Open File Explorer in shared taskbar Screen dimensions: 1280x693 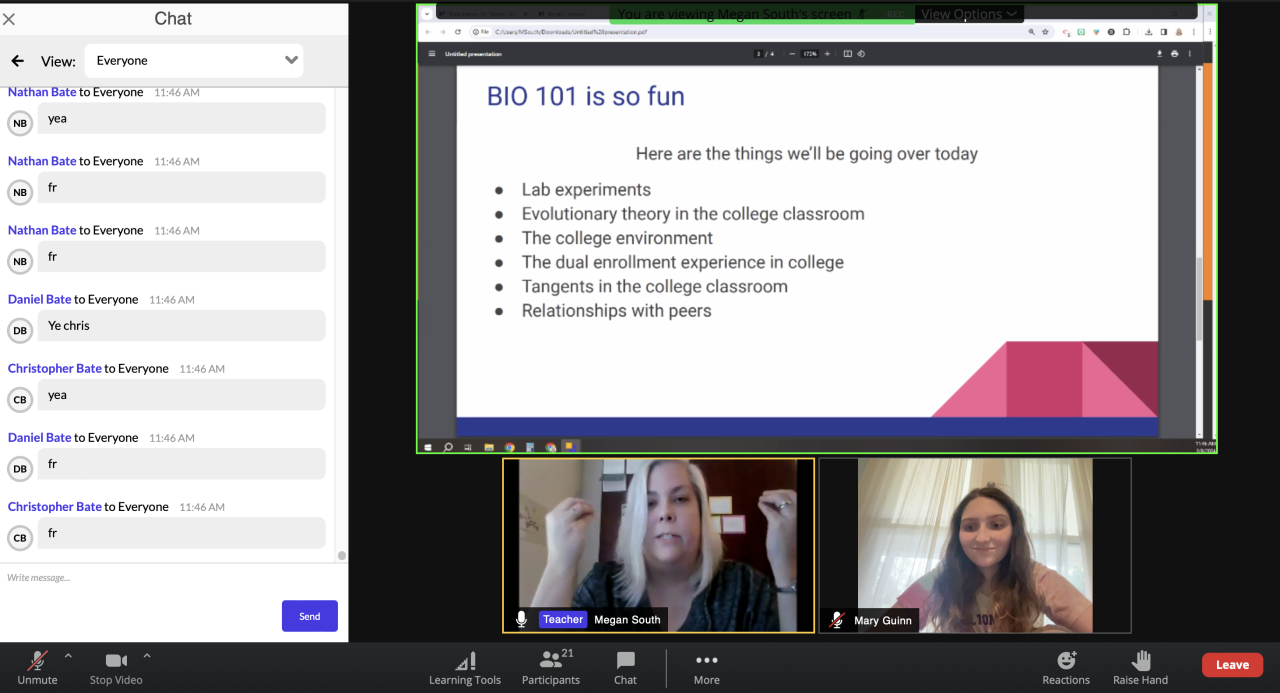(x=489, y=447)
